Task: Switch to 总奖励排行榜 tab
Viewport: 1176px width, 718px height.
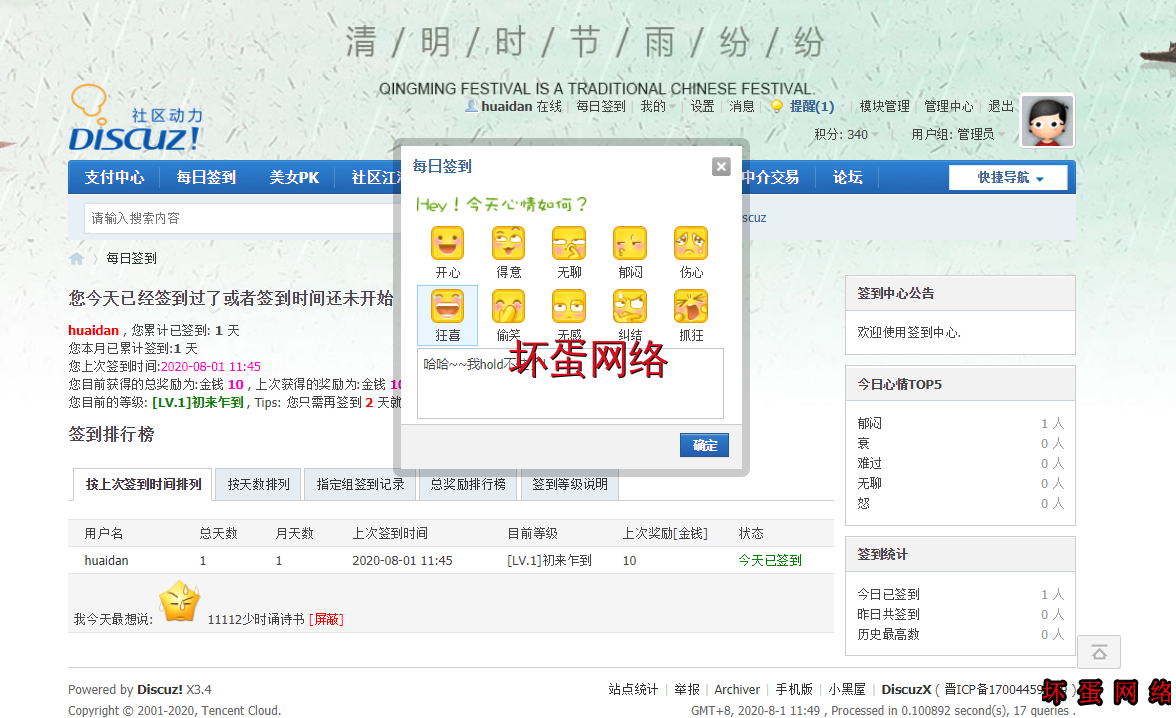Action: pos(468,485)
